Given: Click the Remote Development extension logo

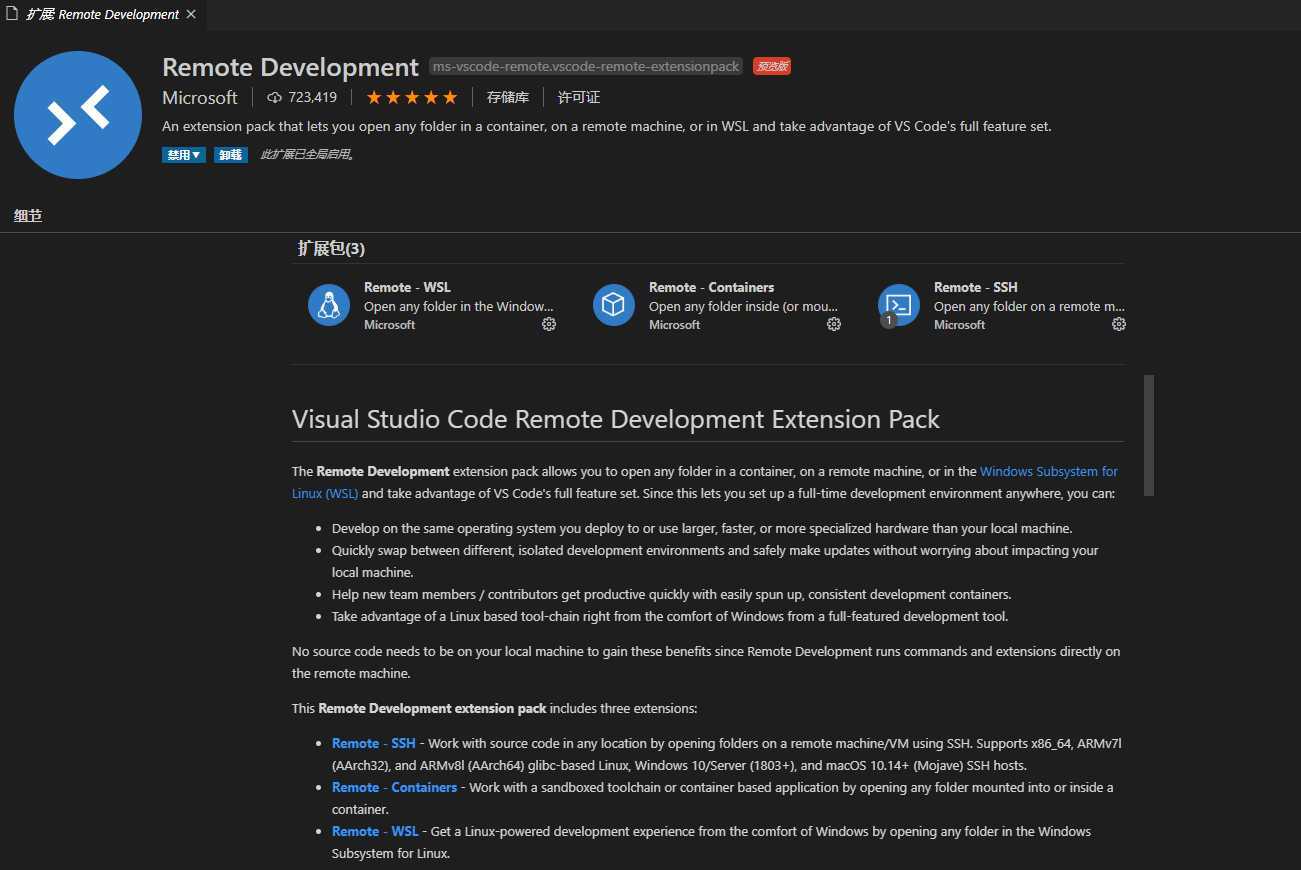Looking at the screenshot, I should (x=78, y=115).
